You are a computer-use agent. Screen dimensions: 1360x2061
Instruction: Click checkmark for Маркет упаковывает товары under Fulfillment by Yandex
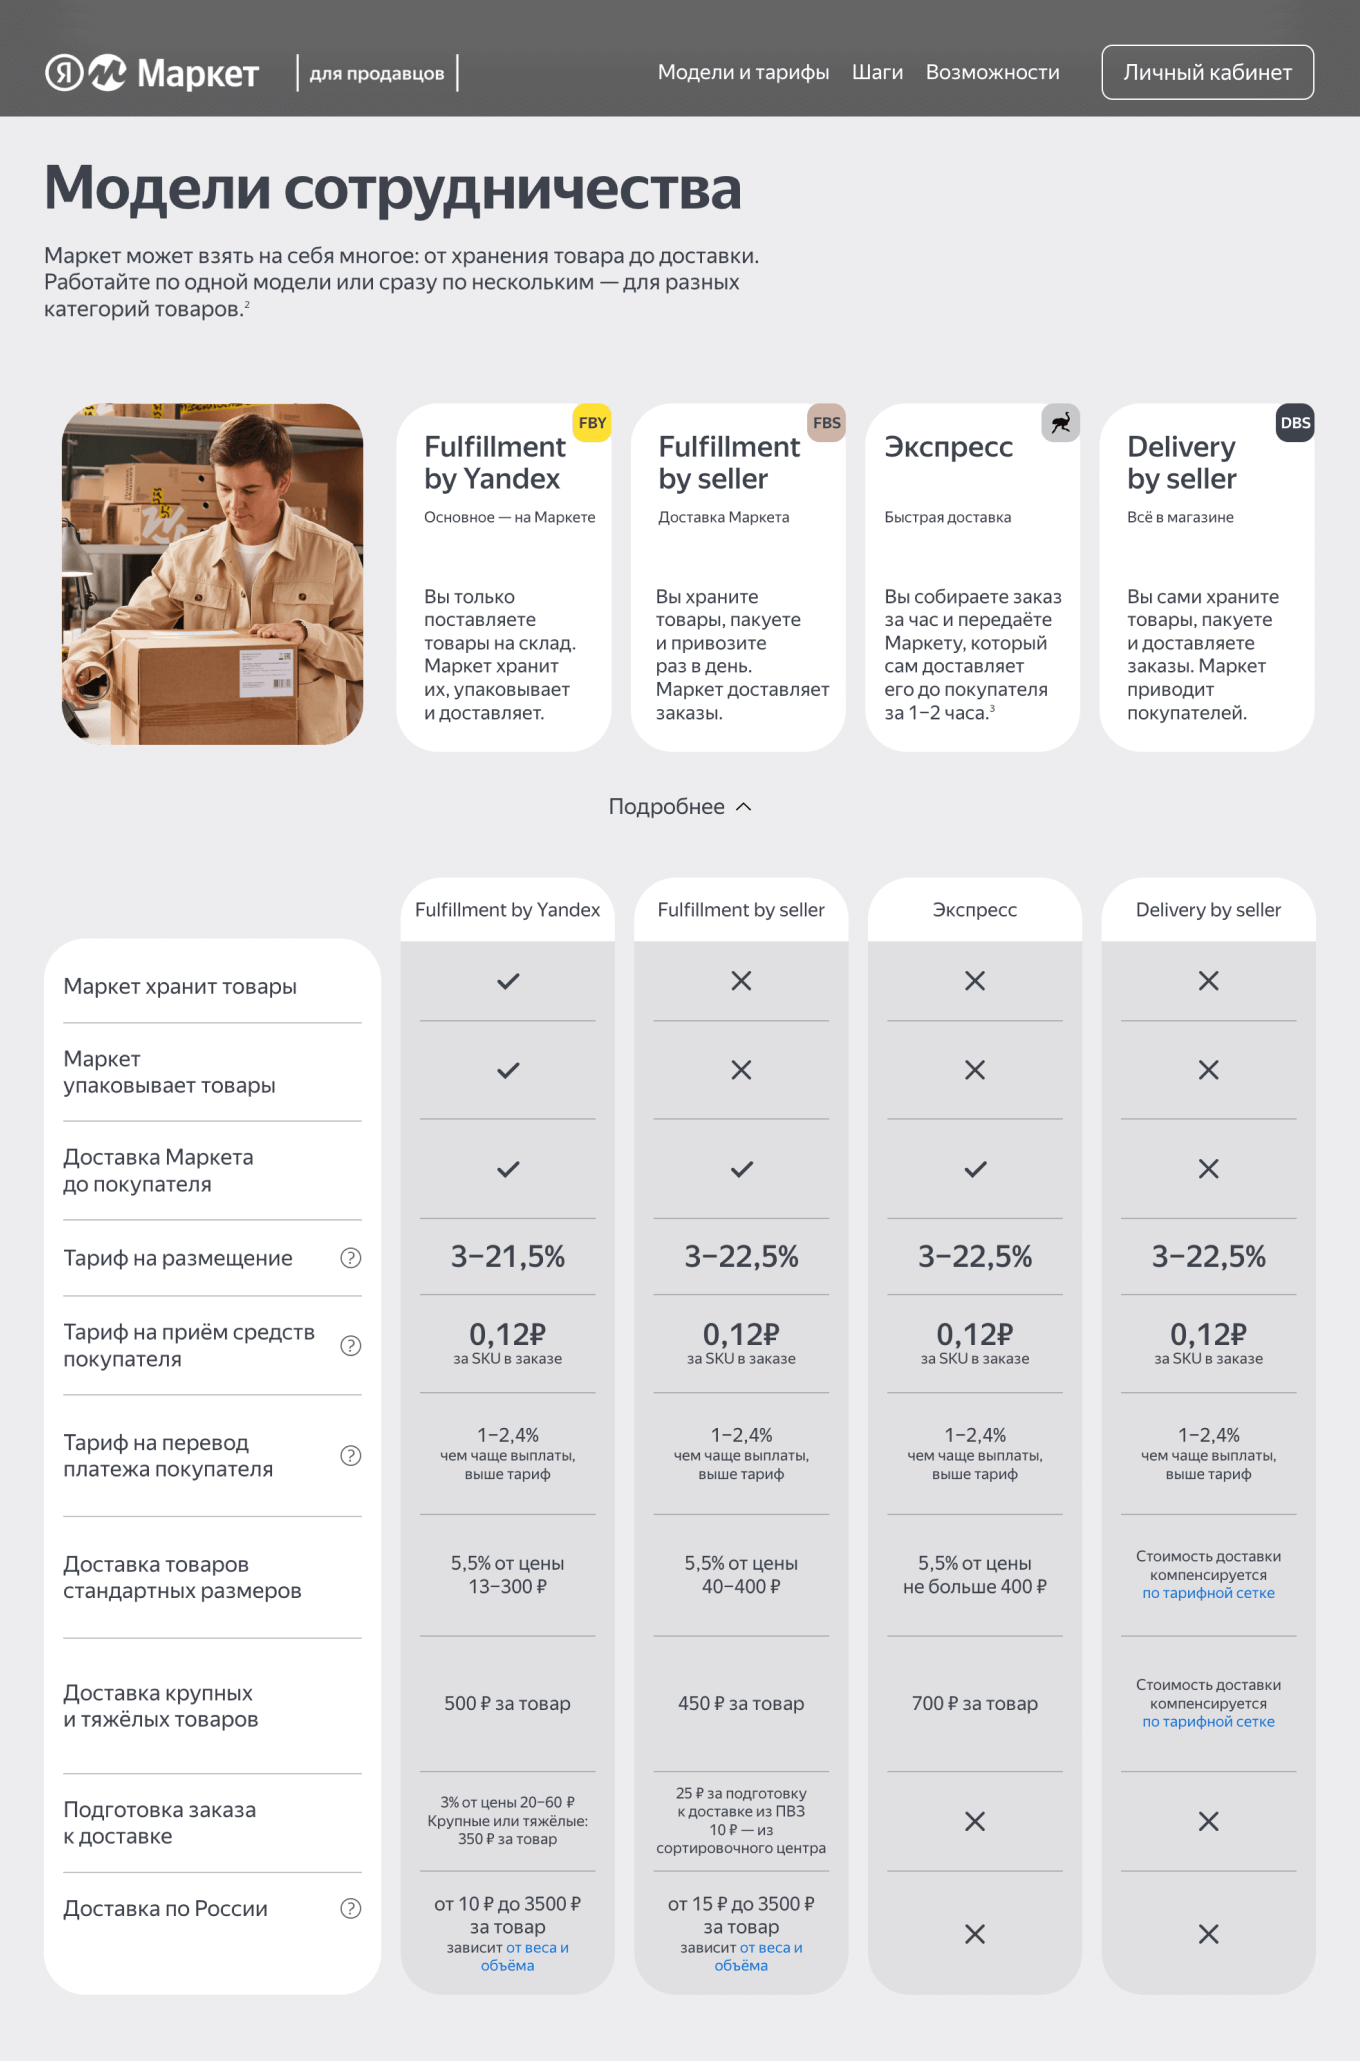point(508,1070)
